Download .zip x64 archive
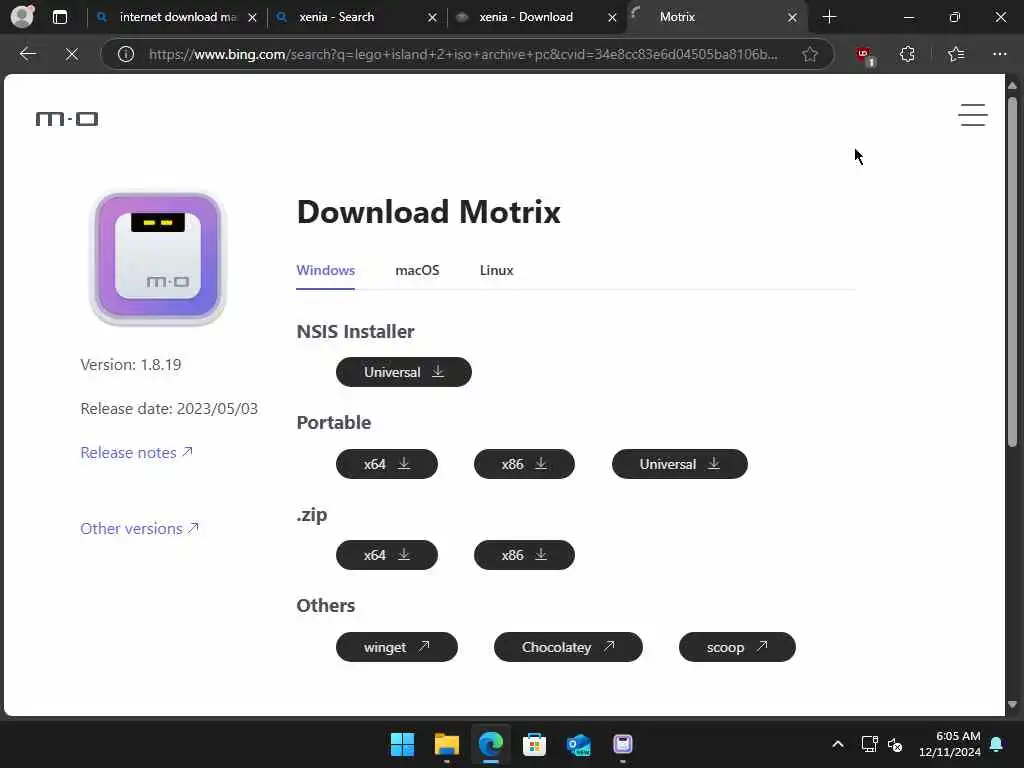Screen dimensions: 1024x768 [387, 555]
